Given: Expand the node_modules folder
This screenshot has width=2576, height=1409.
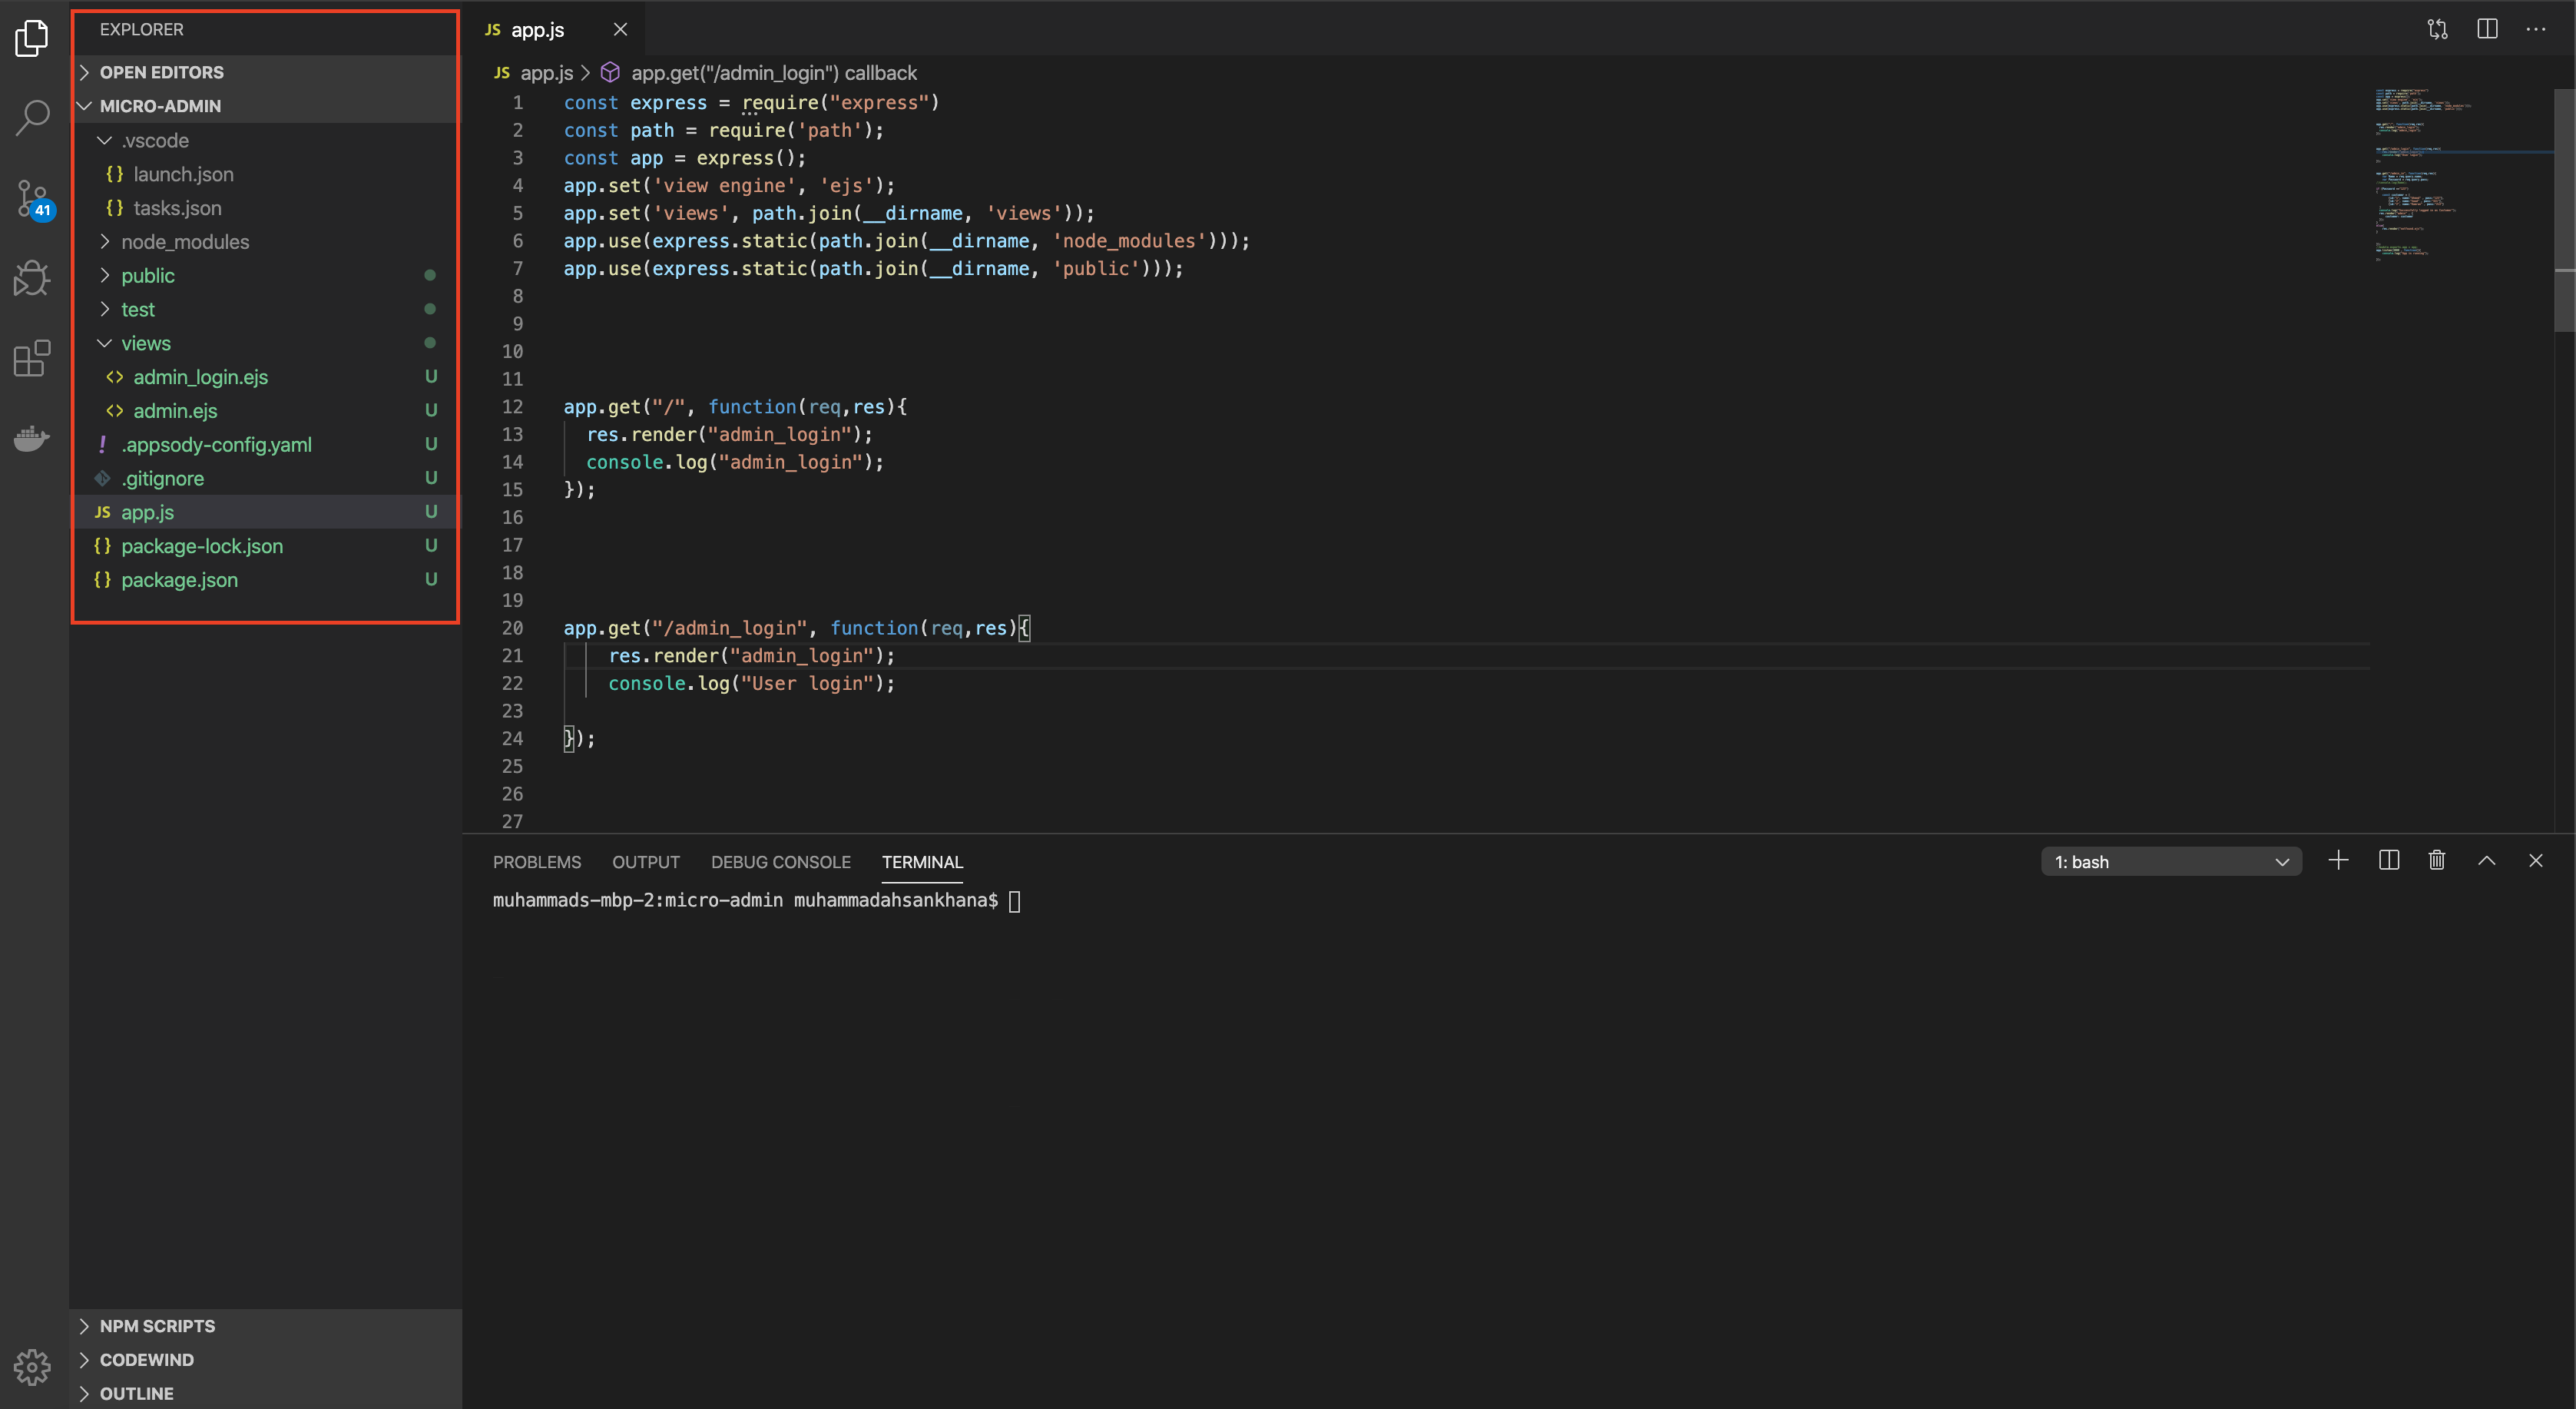Looking at the screenshot, I should (x=184, y=242).
